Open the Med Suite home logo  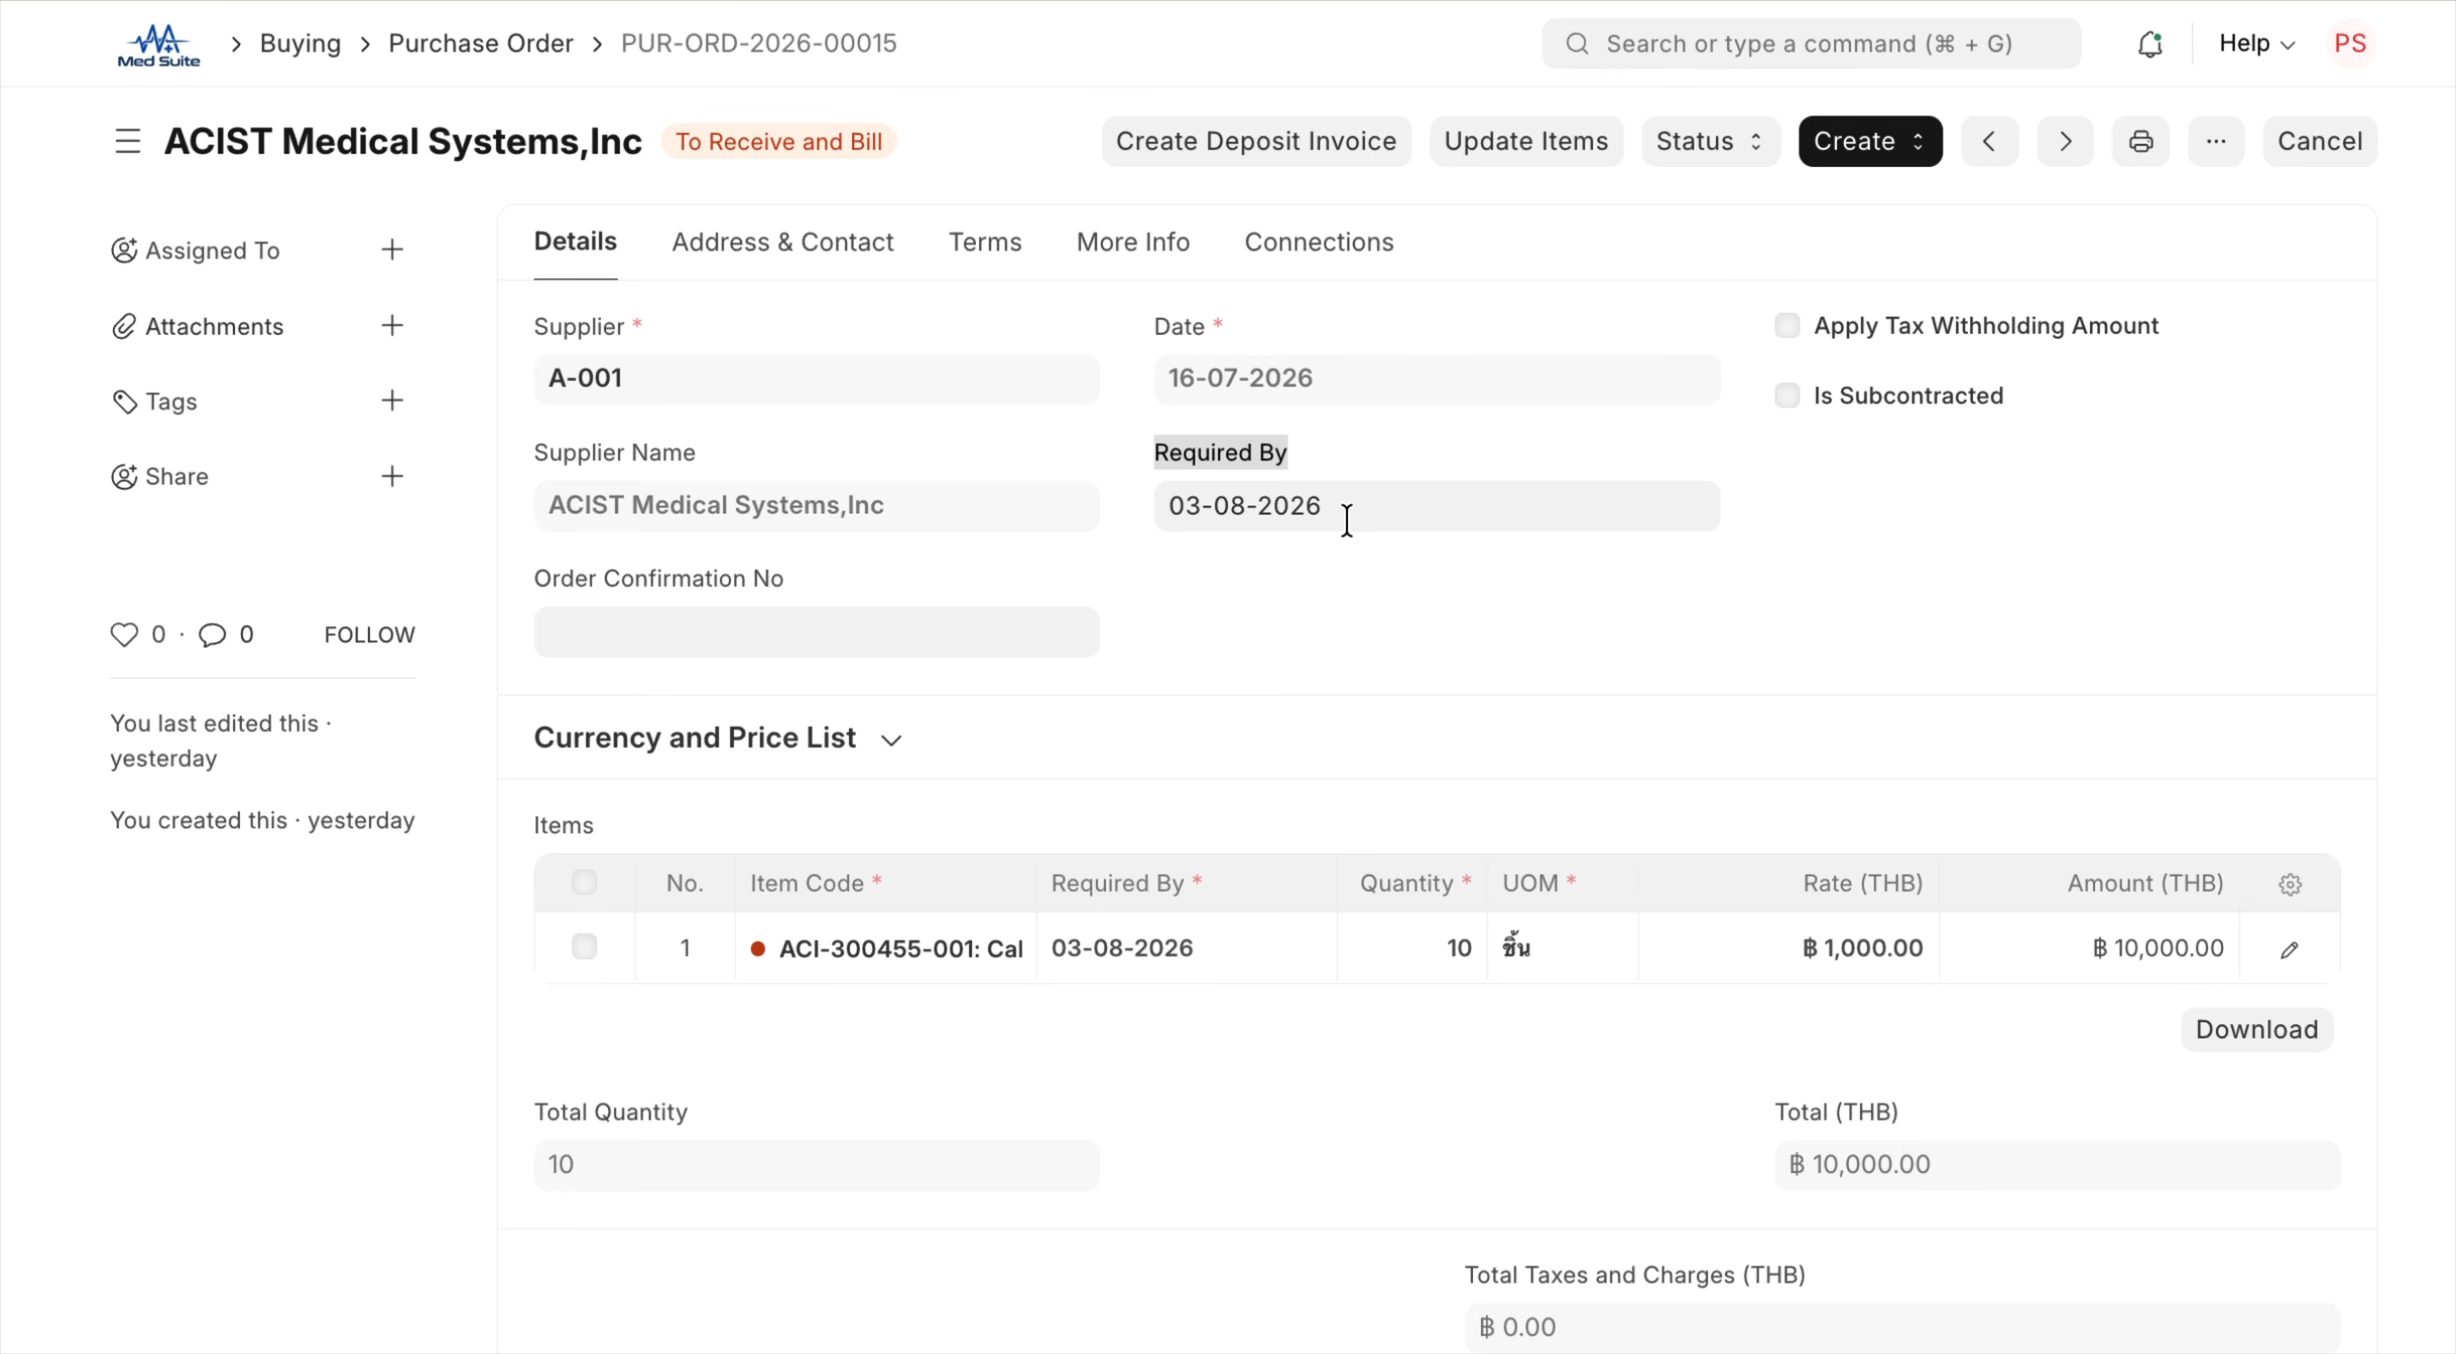(x=159, y=45)
